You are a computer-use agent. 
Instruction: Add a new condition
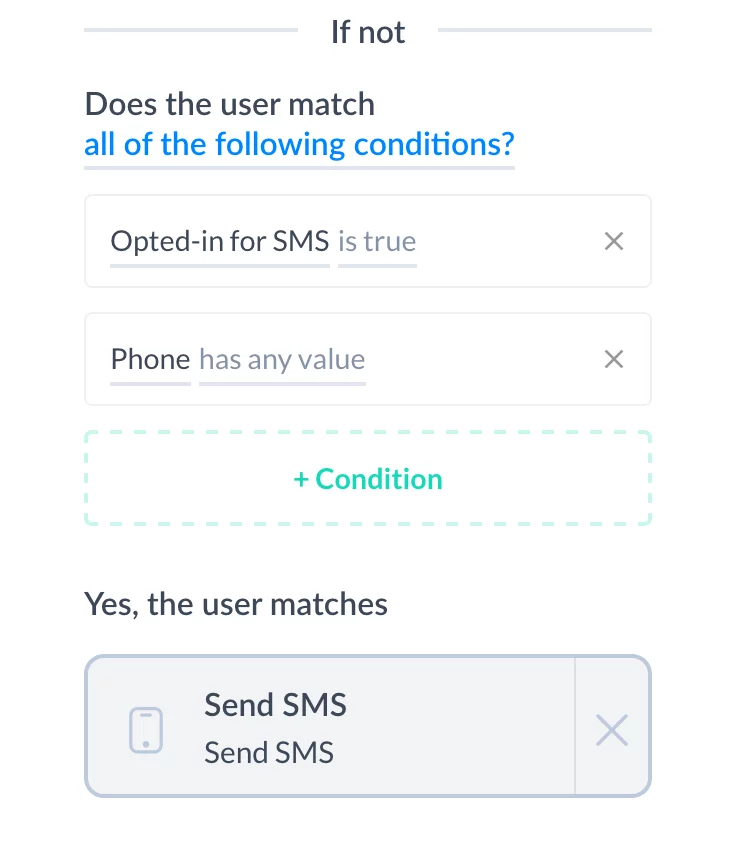click(x=367, y=478)
